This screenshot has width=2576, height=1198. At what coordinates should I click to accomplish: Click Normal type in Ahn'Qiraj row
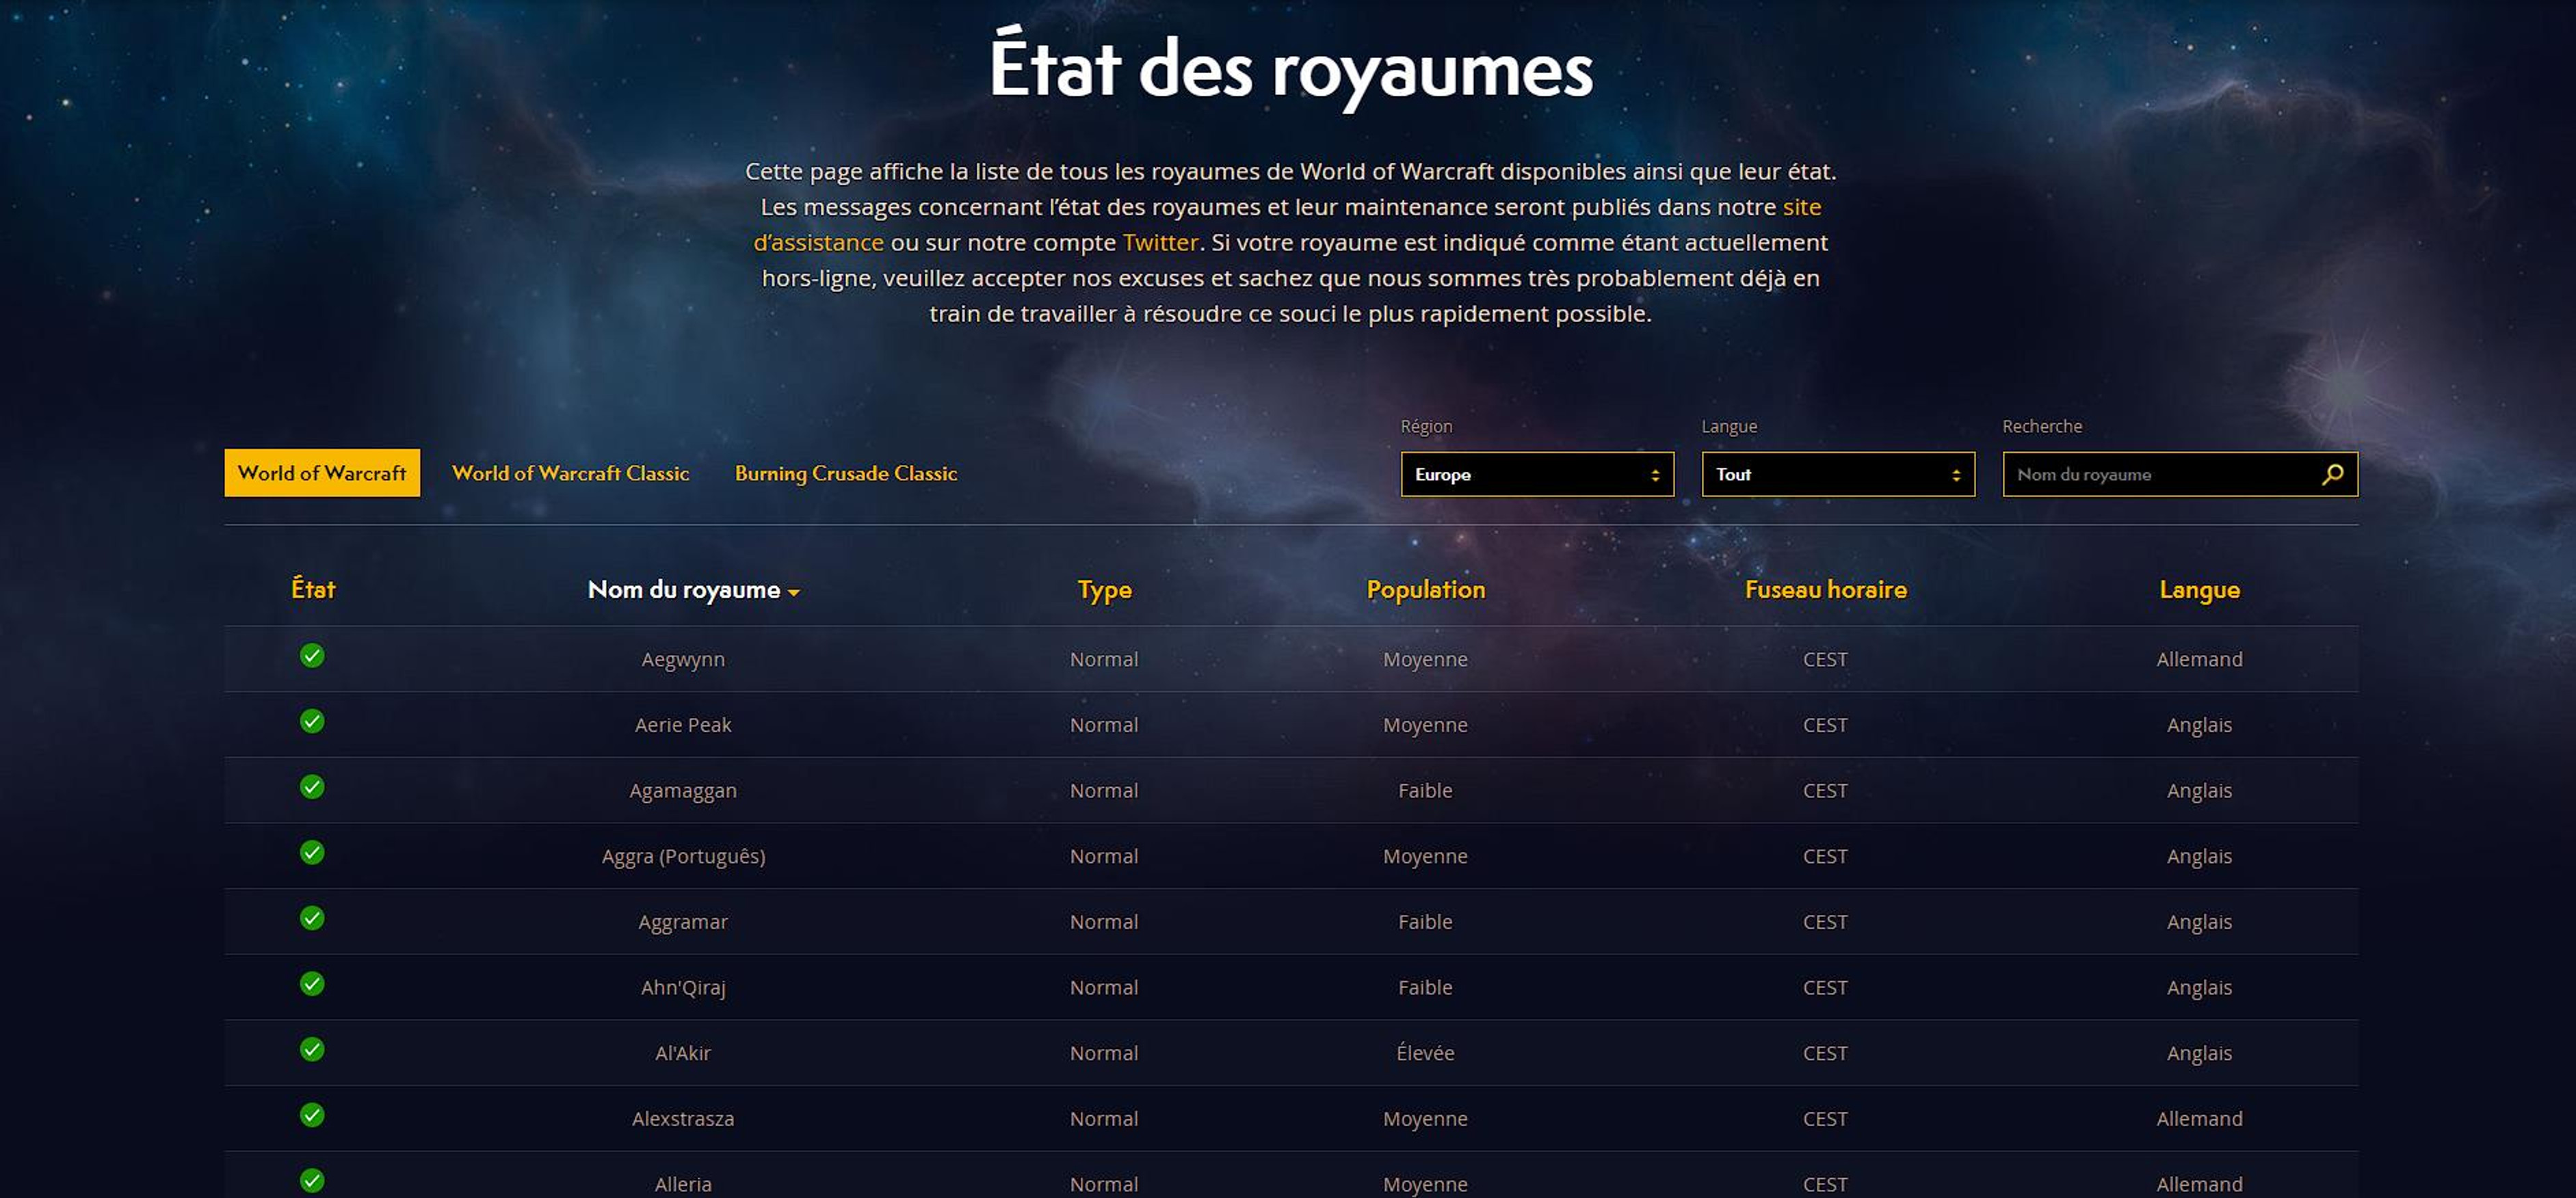(1104, 988)
